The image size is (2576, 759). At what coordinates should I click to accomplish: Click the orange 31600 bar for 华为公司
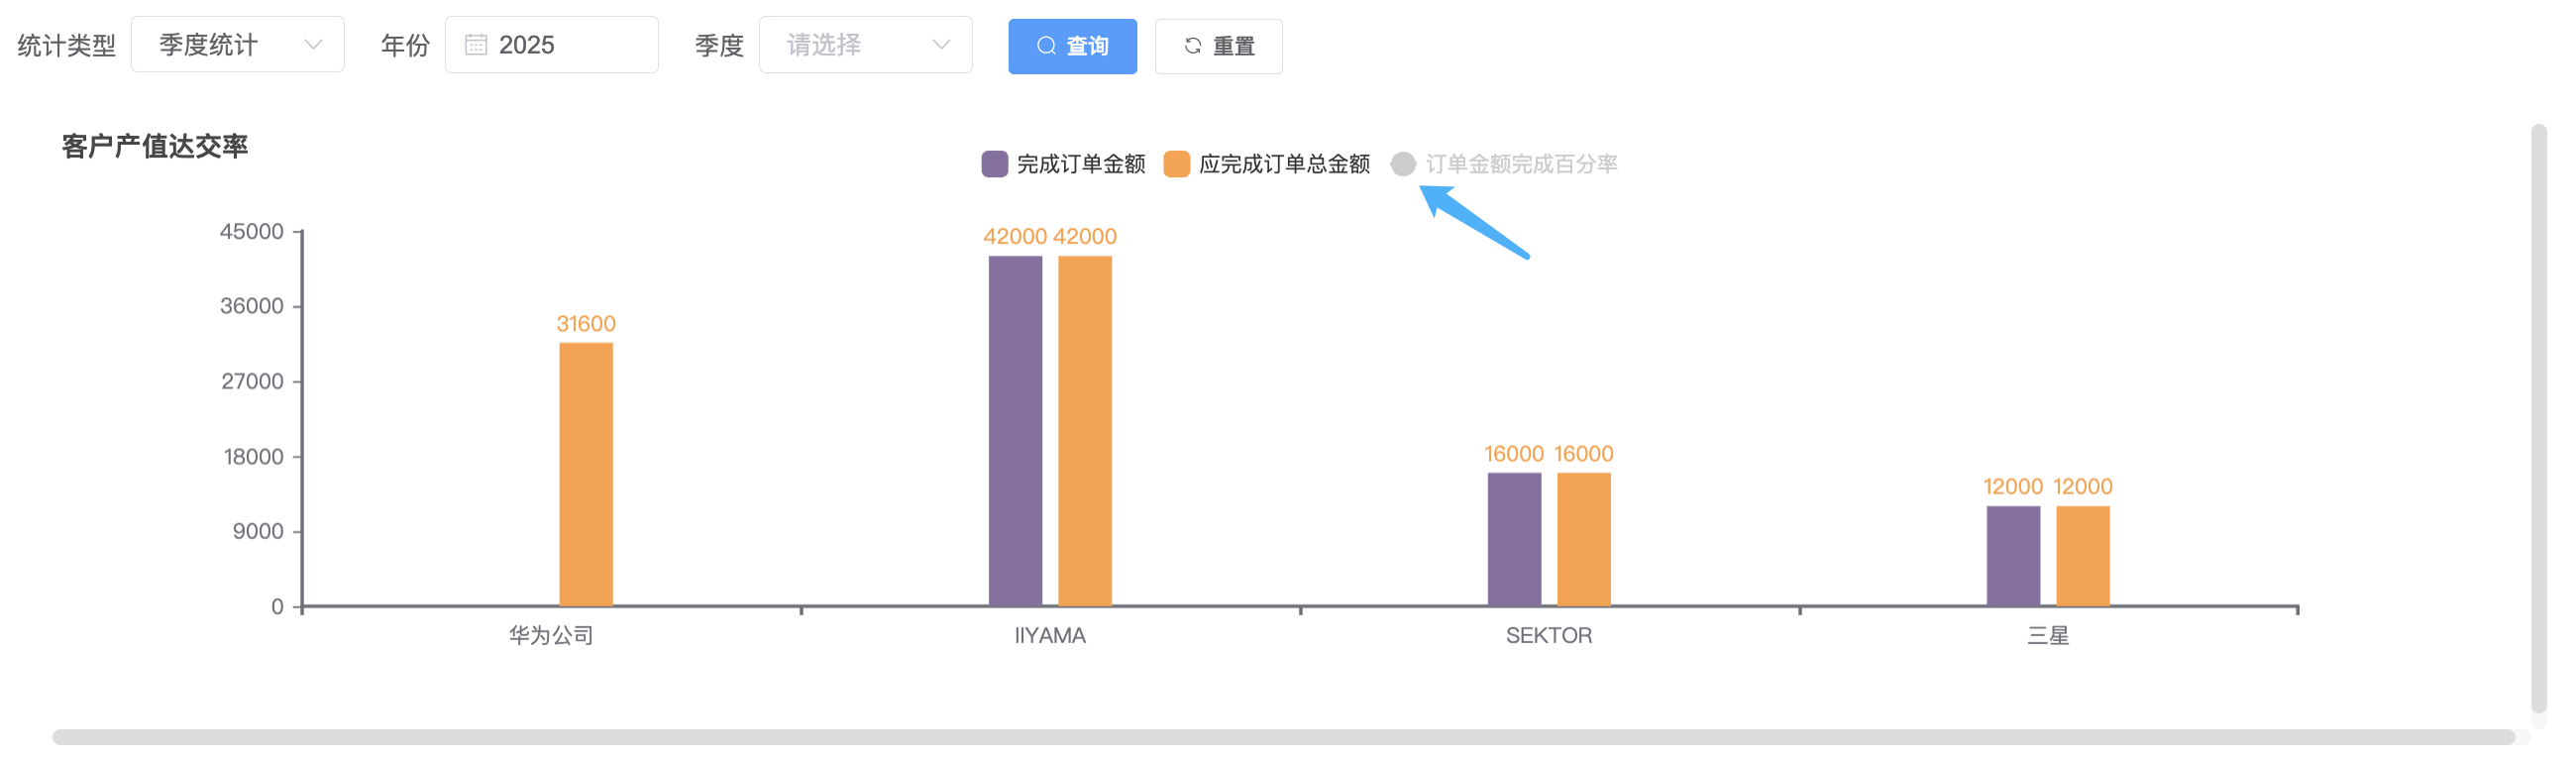click(586, 474)
